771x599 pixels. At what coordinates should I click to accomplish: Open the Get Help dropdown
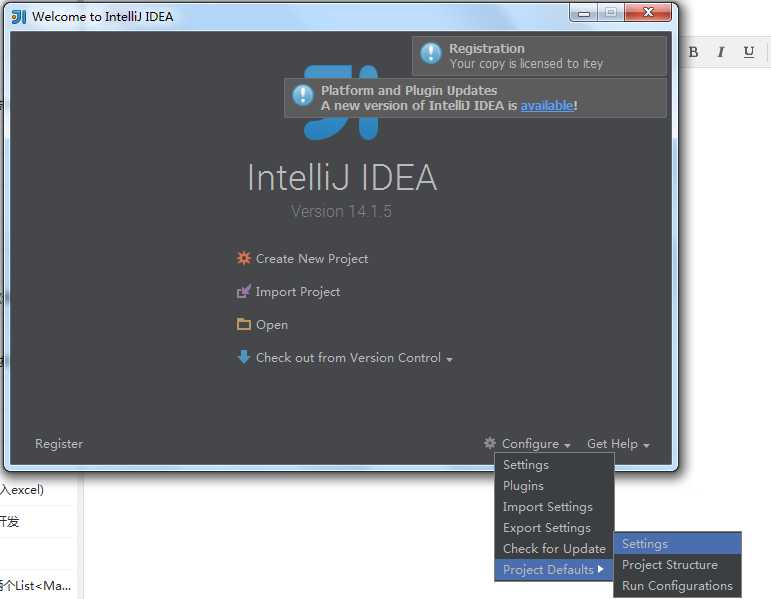click(618, 444)
